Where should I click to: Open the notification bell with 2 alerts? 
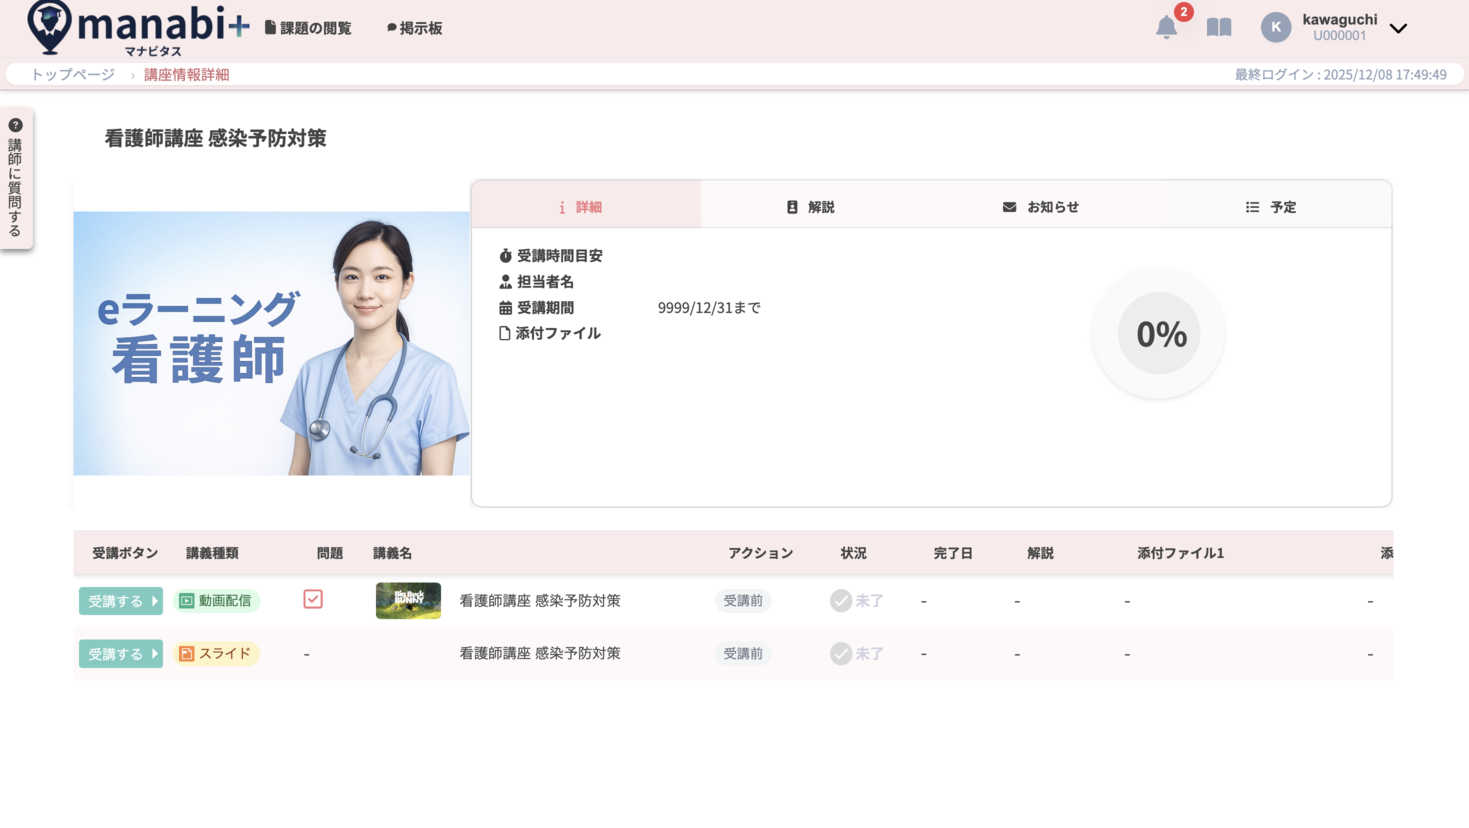[x=1166, y=25]
